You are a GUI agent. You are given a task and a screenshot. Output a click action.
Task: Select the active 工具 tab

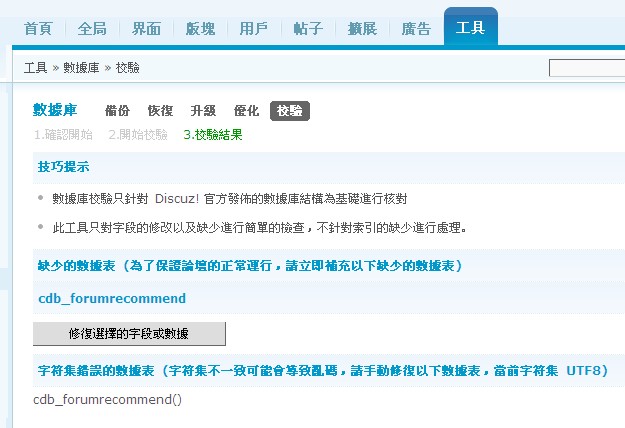(471, 28)
